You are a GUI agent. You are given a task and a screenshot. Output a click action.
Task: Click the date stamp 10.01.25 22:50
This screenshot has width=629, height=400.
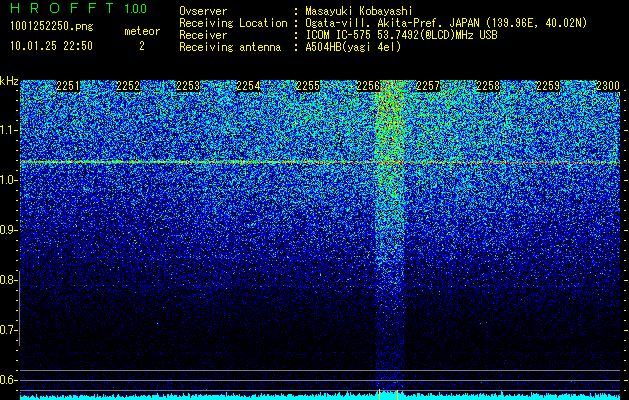(x=51, y=46)
